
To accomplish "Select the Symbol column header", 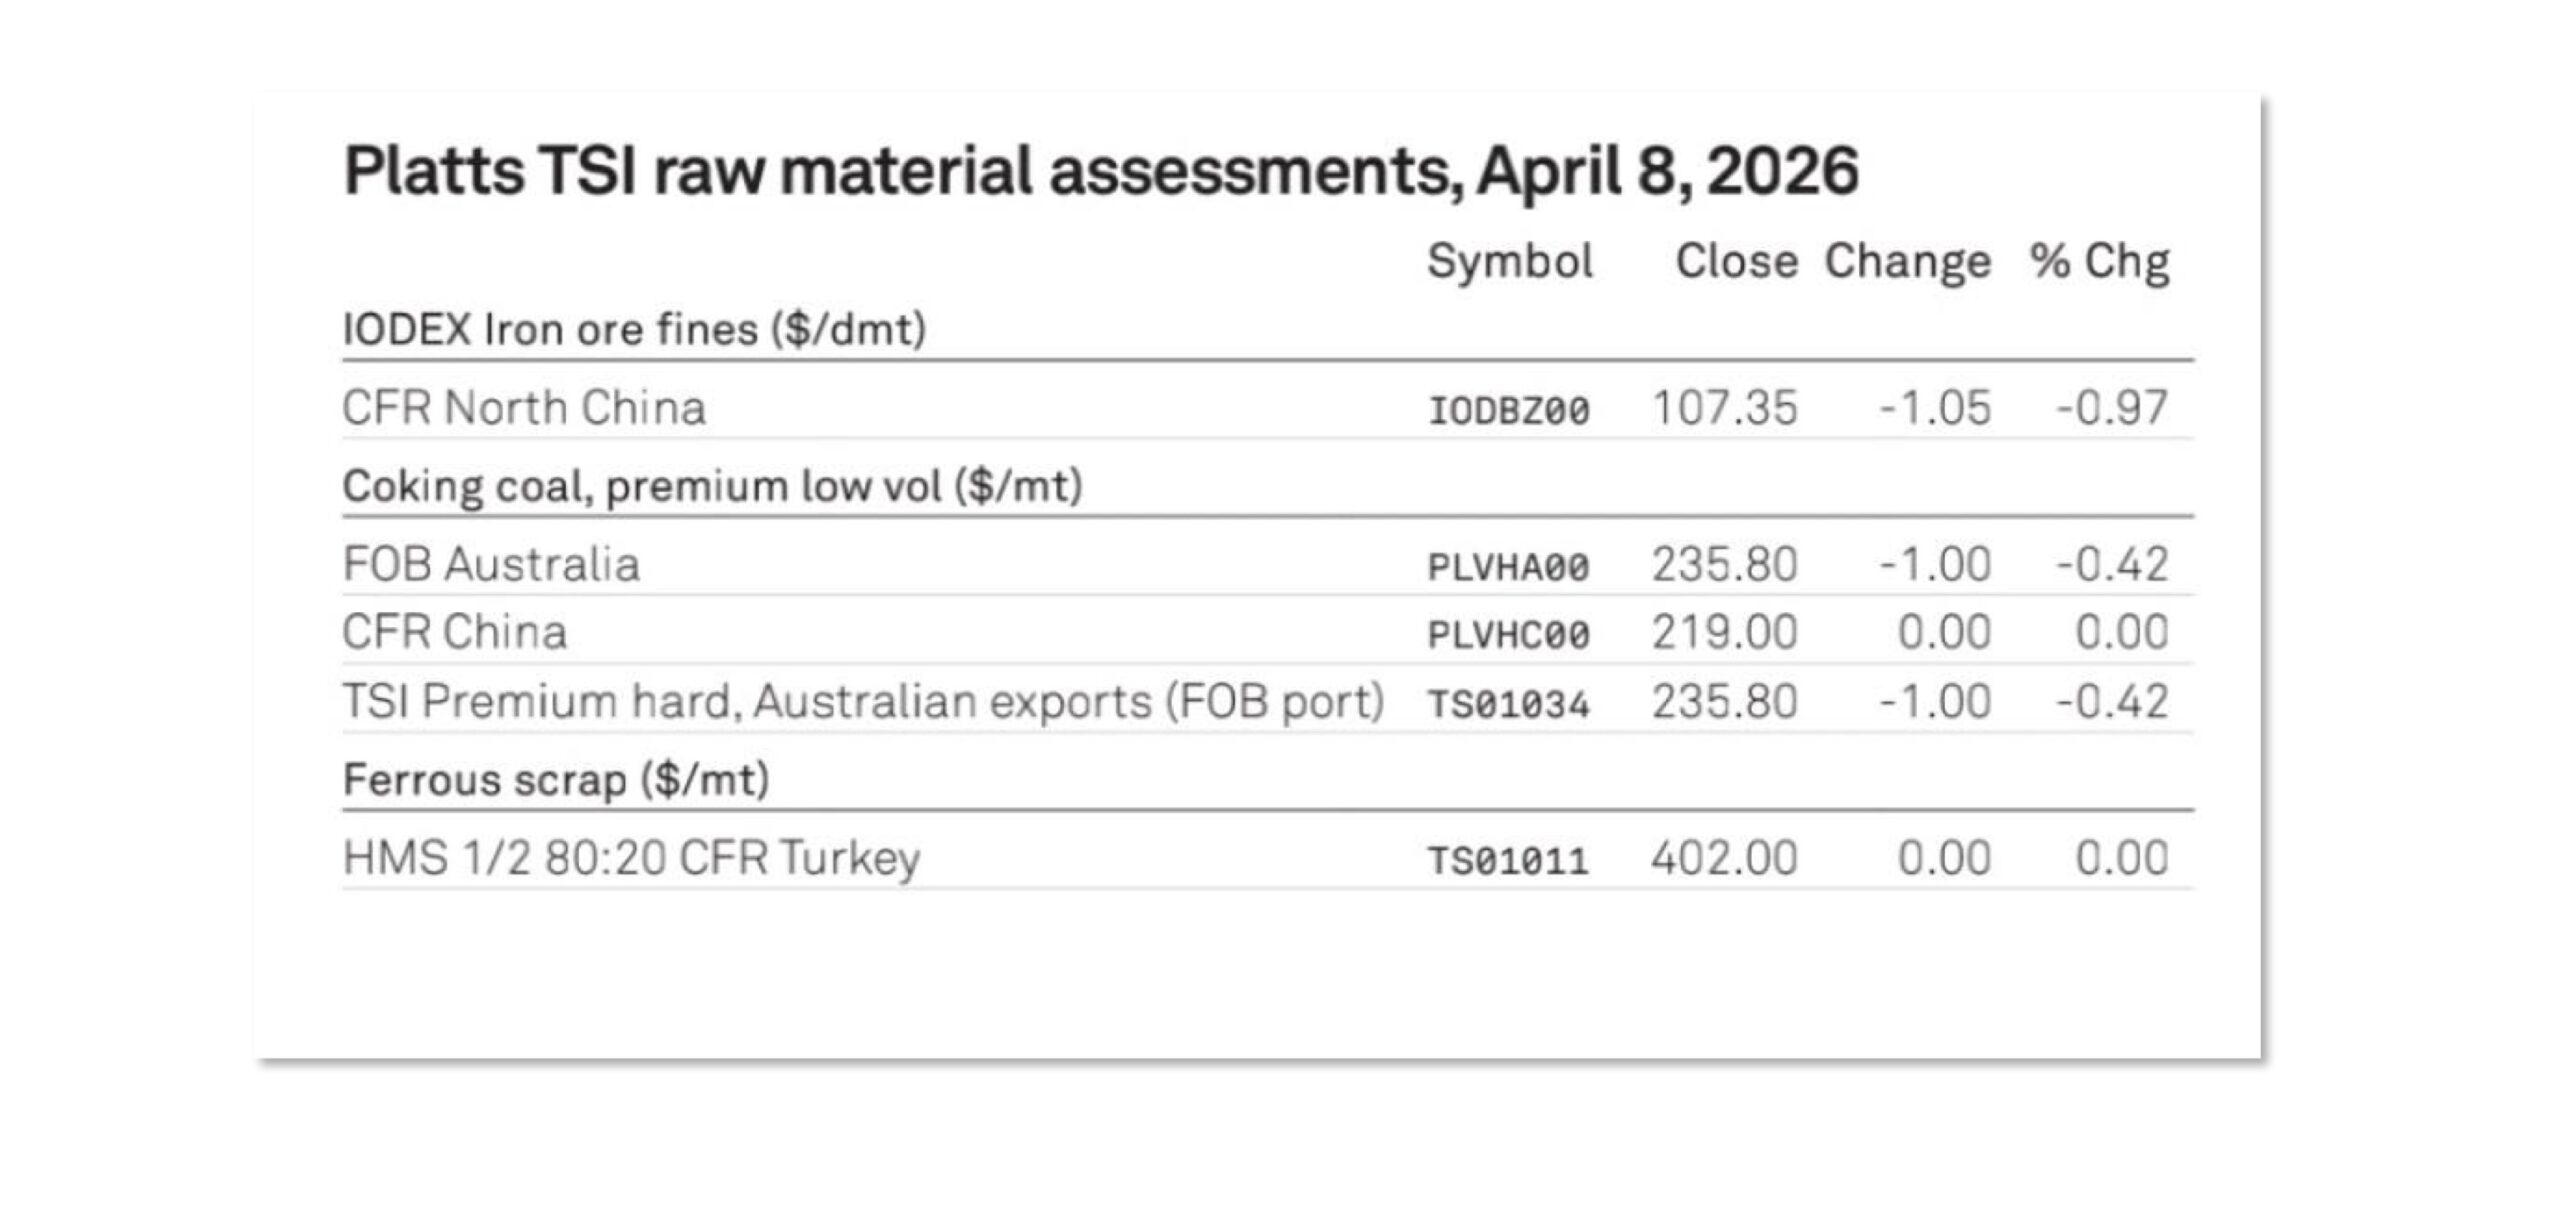I will tap(1509, 262).
